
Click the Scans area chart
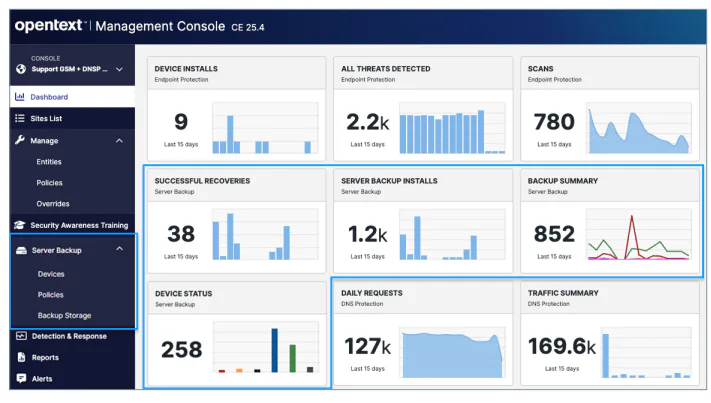pos(639,128)
